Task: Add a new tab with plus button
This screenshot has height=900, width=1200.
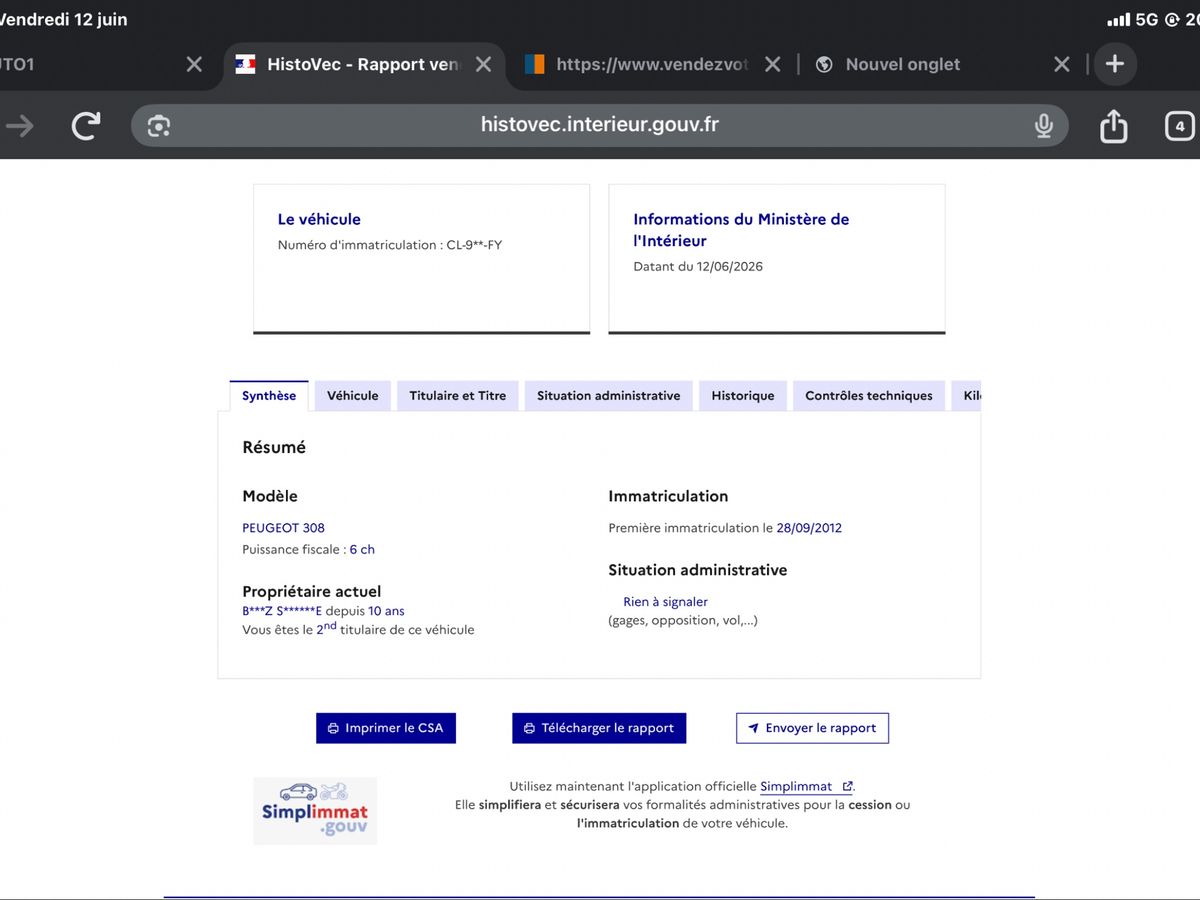Action: [1114, 64]
